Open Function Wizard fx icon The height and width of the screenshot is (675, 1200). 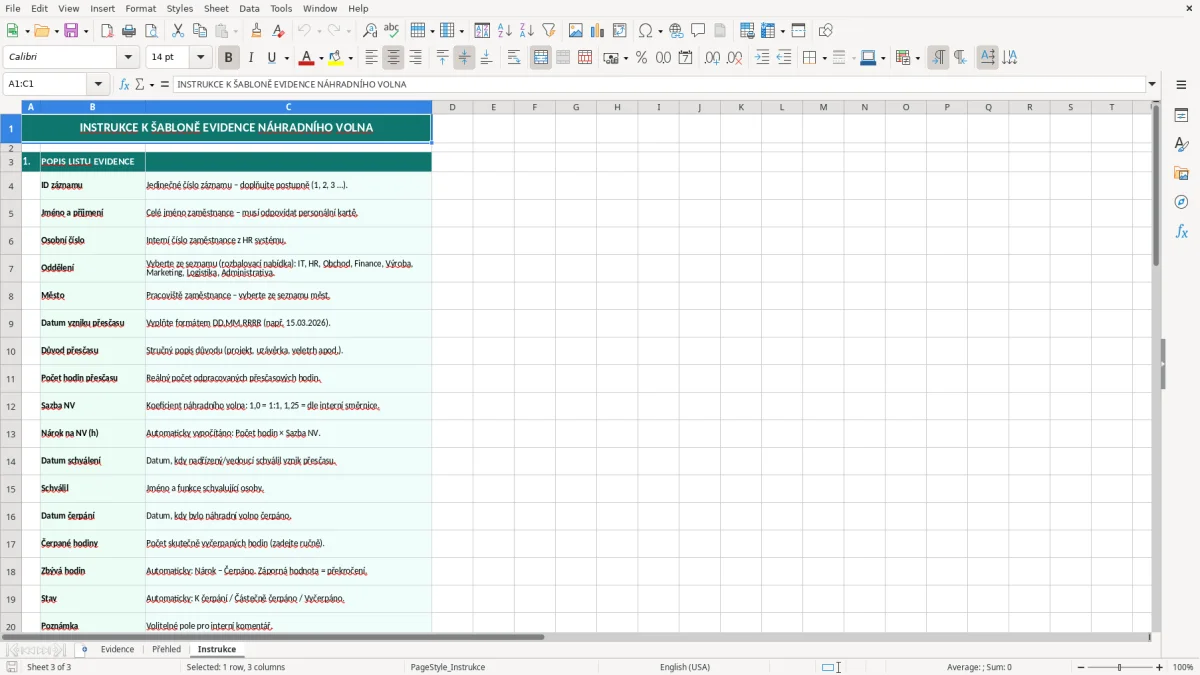pyautogui.click(x=124, y=84)
